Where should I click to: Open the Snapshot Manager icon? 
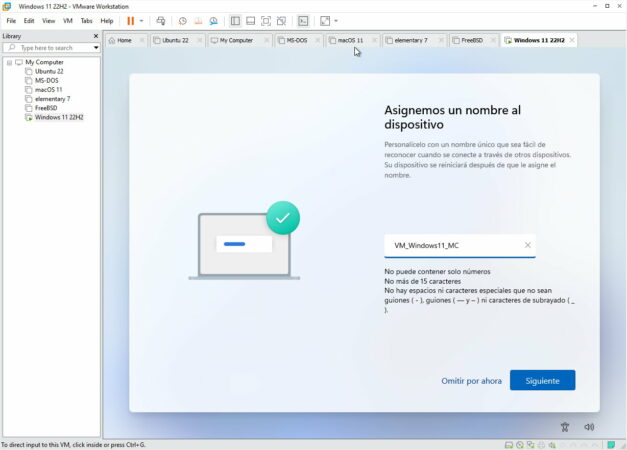(x=214, y=21)
